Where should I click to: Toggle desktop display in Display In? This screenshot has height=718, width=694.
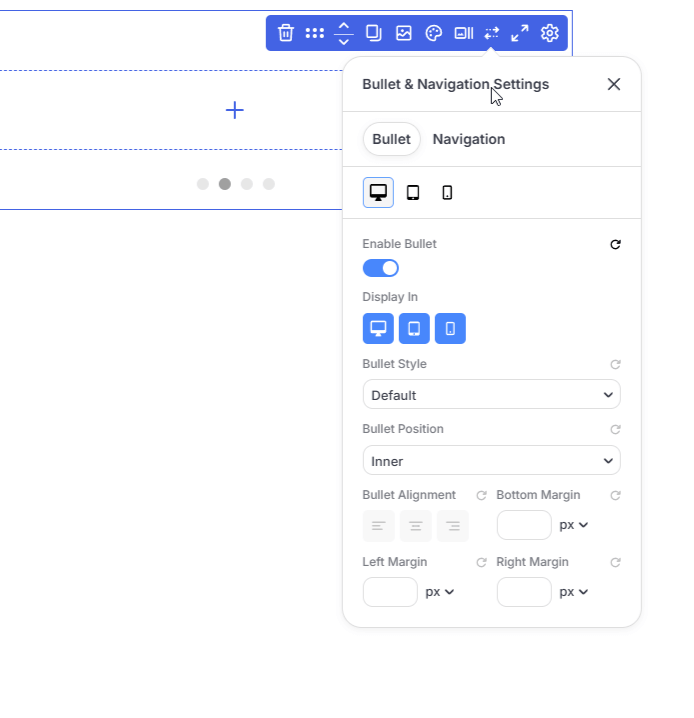click(x=378, y=328)
